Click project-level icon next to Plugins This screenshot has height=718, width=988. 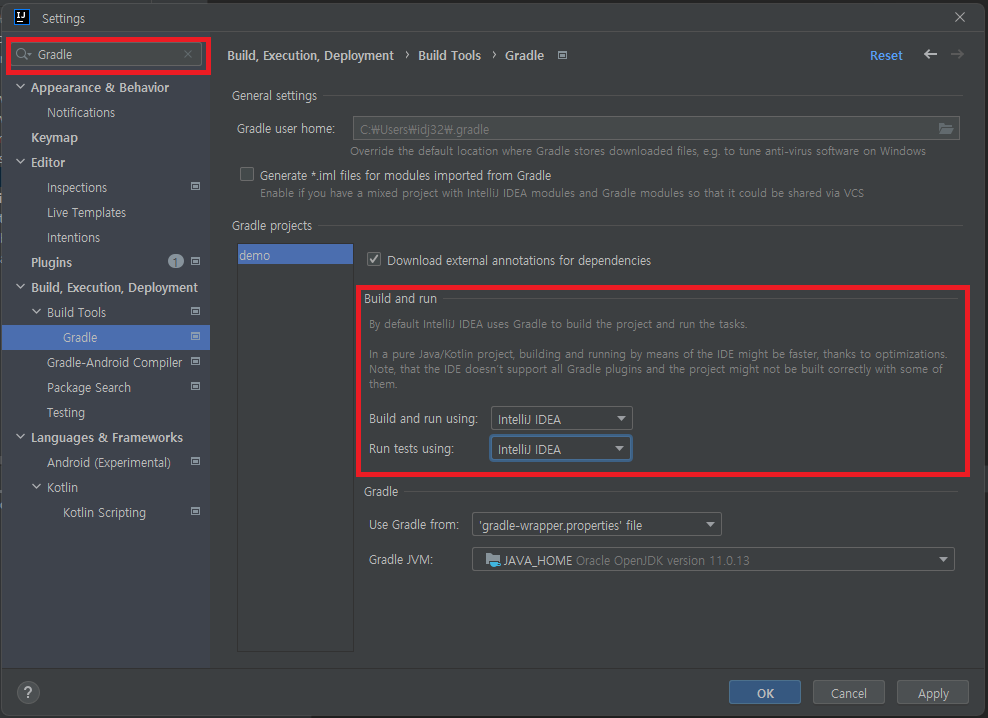coord(195,262)
